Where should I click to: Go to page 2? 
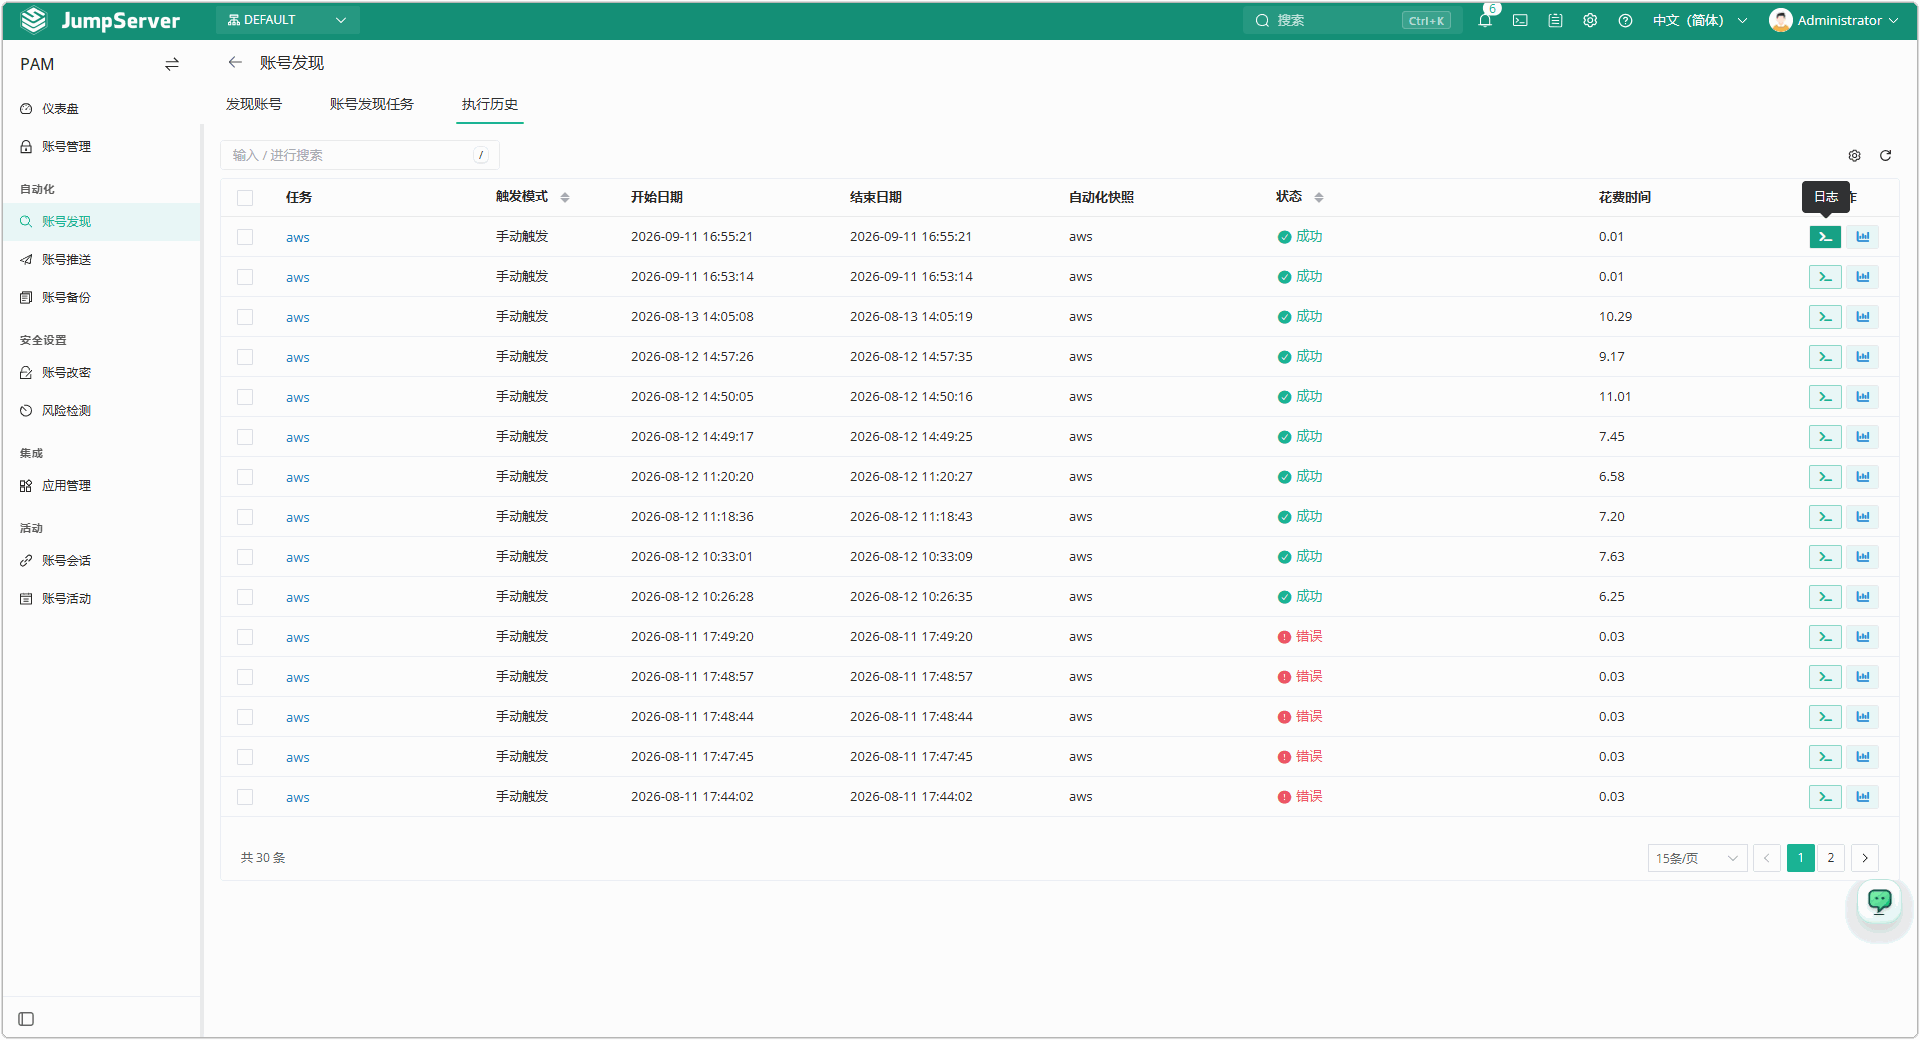[1831, 858]
